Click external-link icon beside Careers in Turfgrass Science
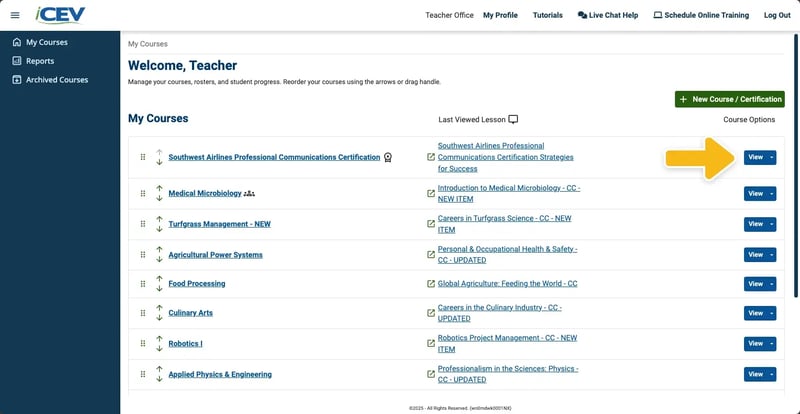The image size is (800, 414). [x=431, y=224]
